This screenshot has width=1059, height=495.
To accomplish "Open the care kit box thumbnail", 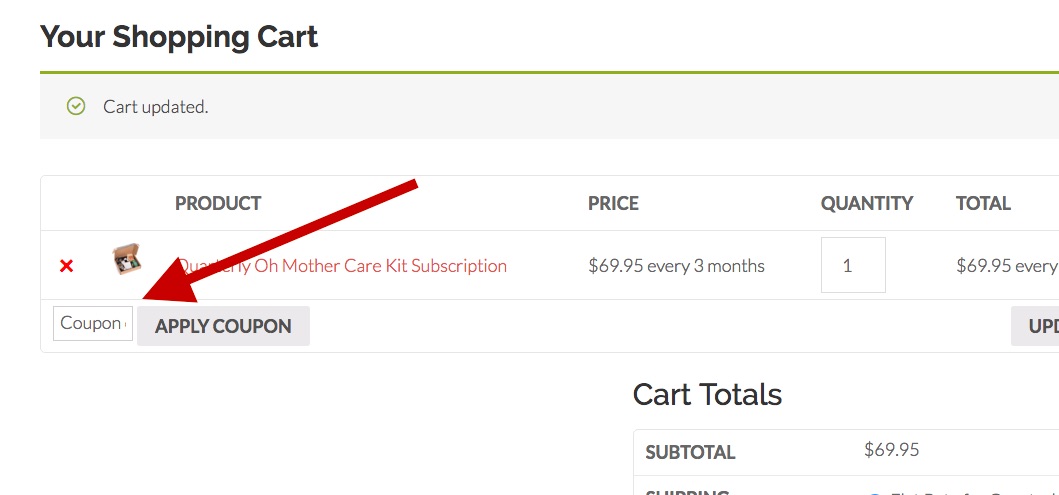I will [x=126, y=259].
